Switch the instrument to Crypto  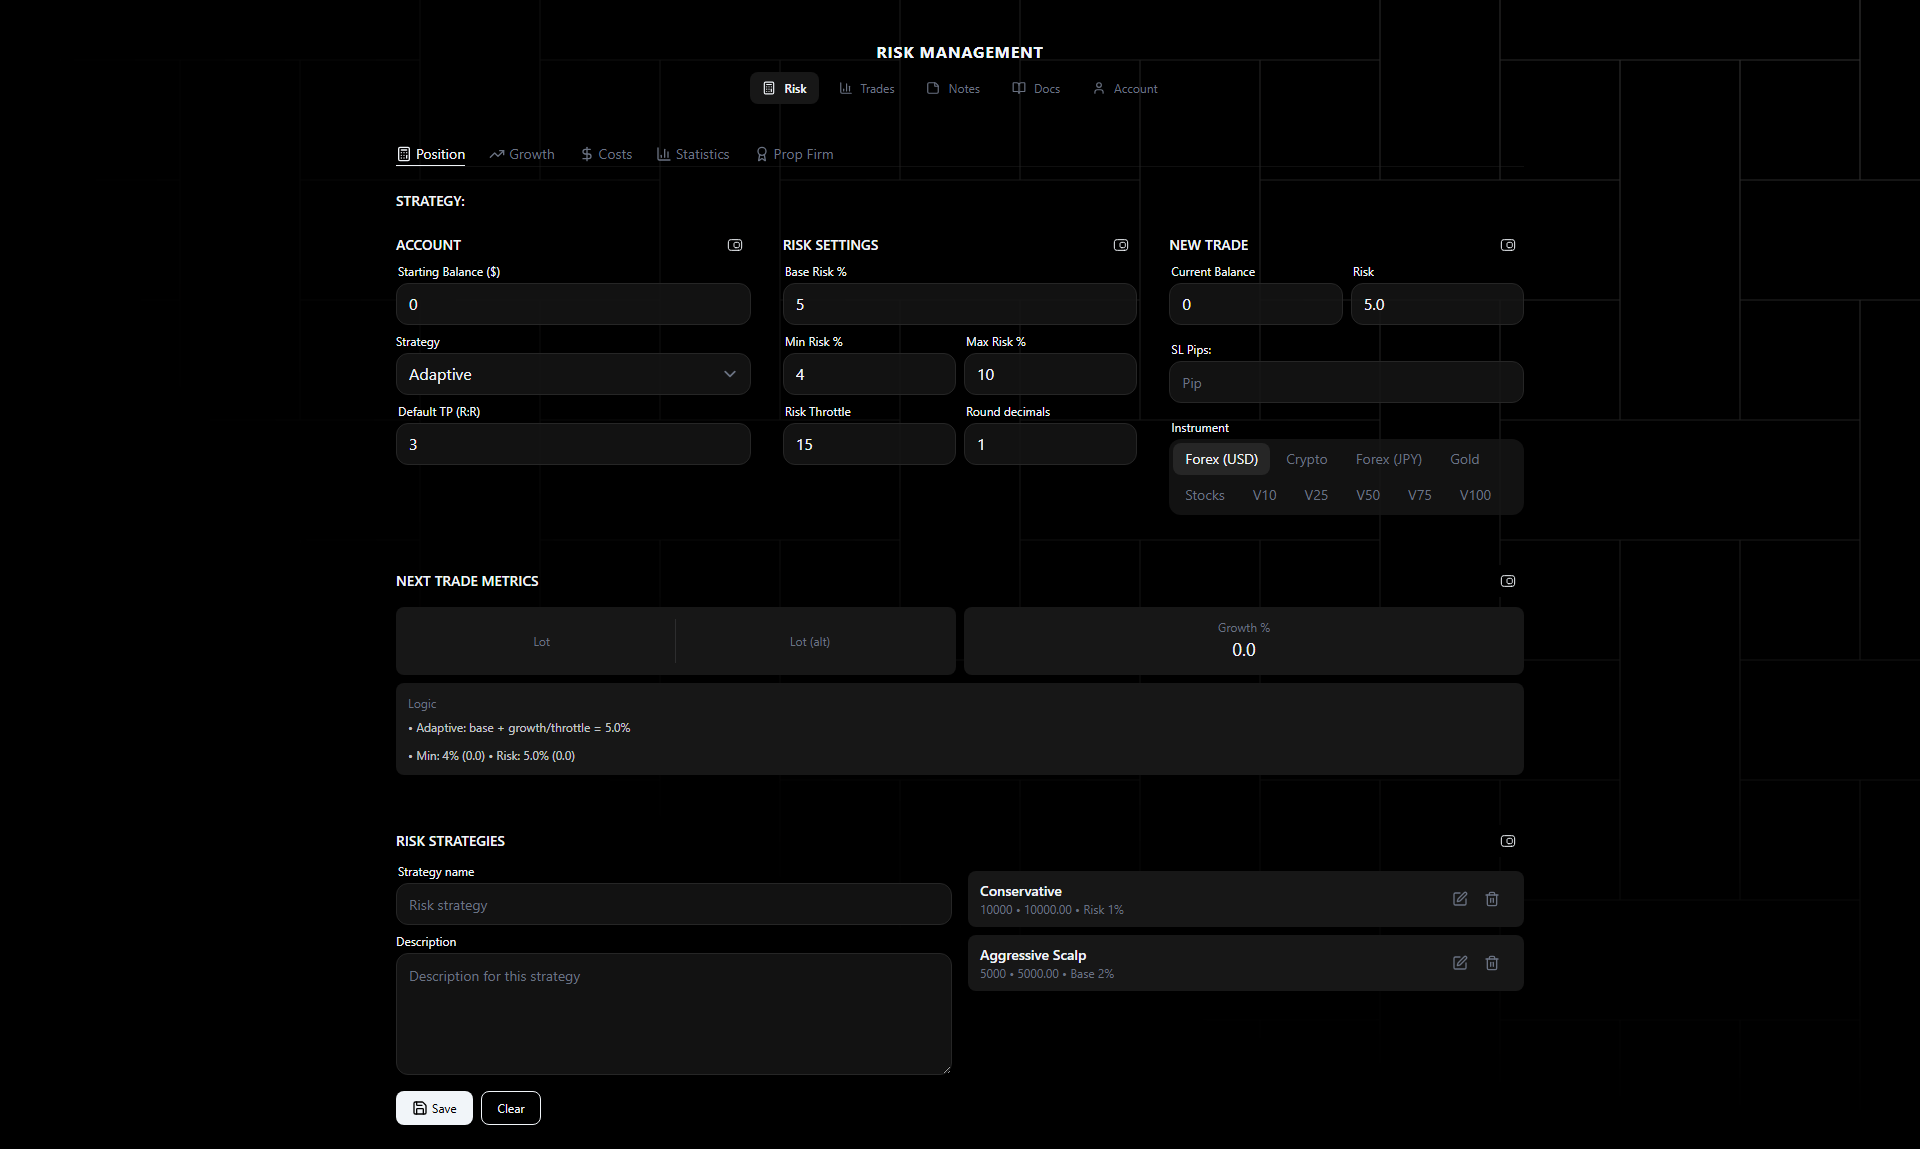[1306, 459]
